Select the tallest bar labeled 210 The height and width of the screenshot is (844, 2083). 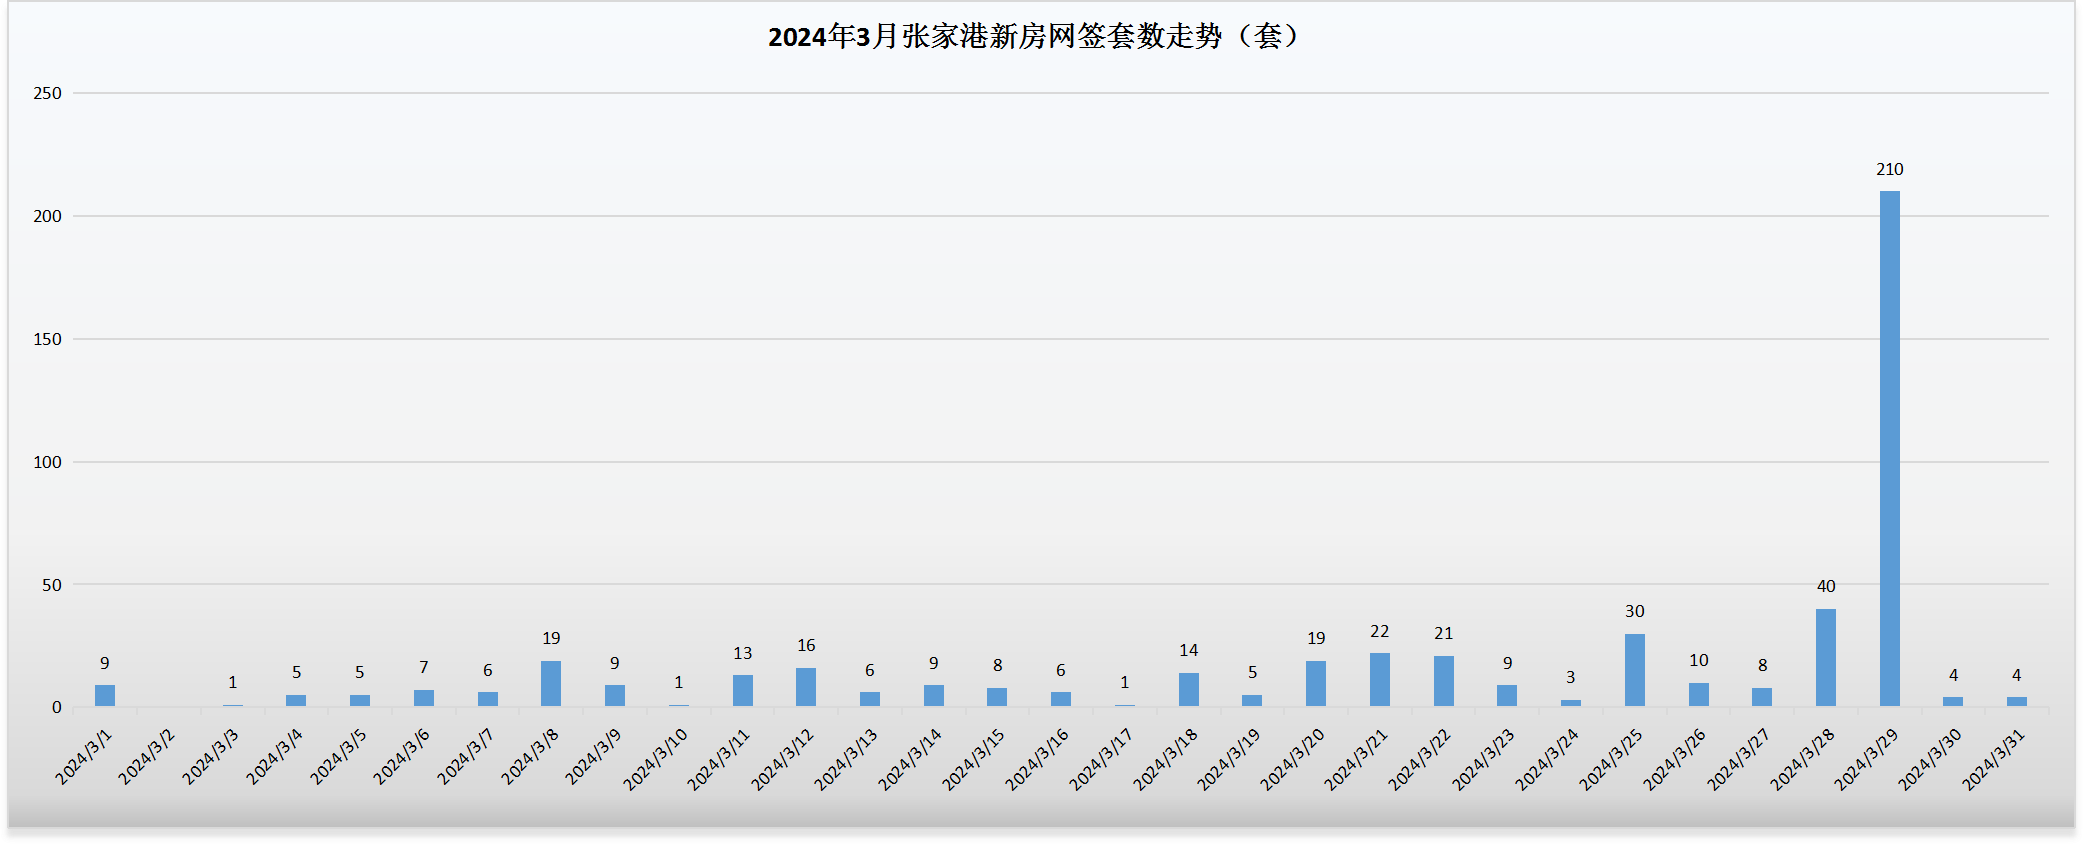(1889, 449)
